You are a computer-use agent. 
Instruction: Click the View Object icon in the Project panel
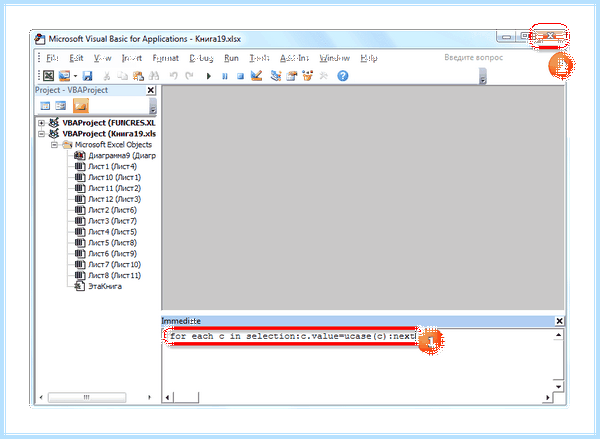(61, 106)
